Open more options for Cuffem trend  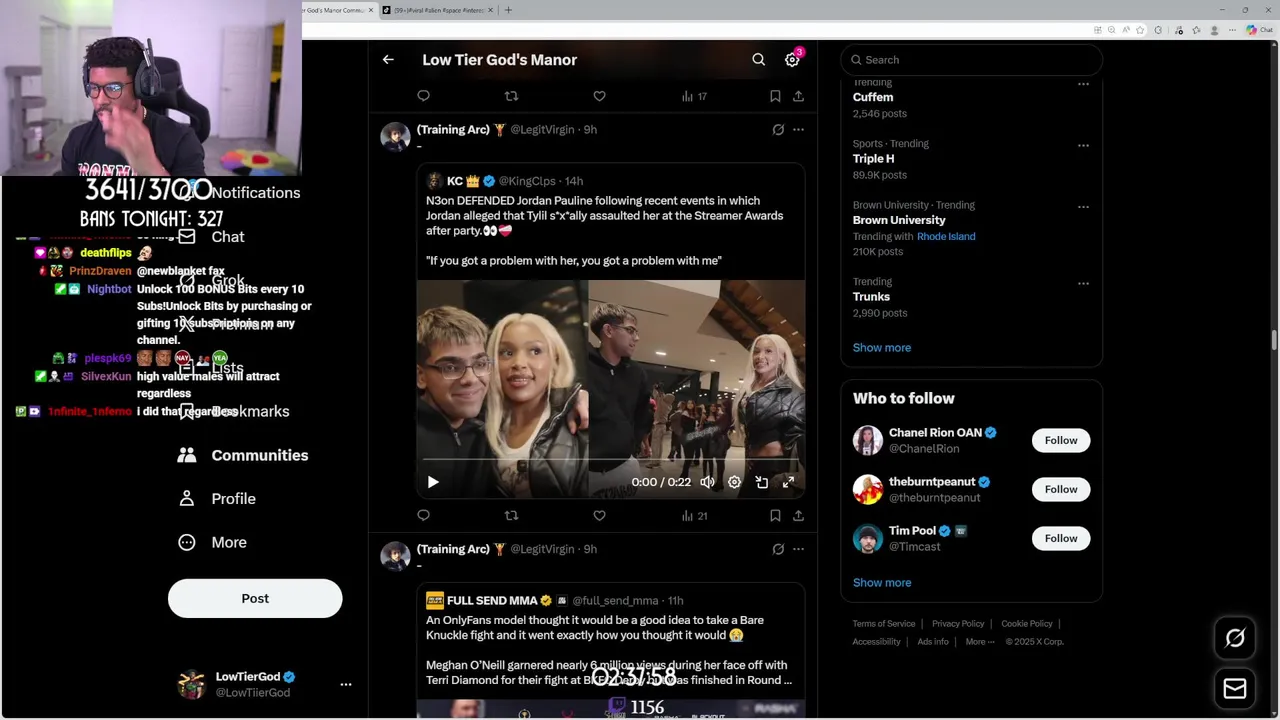pyautogui.click(x=1083, y=84)
